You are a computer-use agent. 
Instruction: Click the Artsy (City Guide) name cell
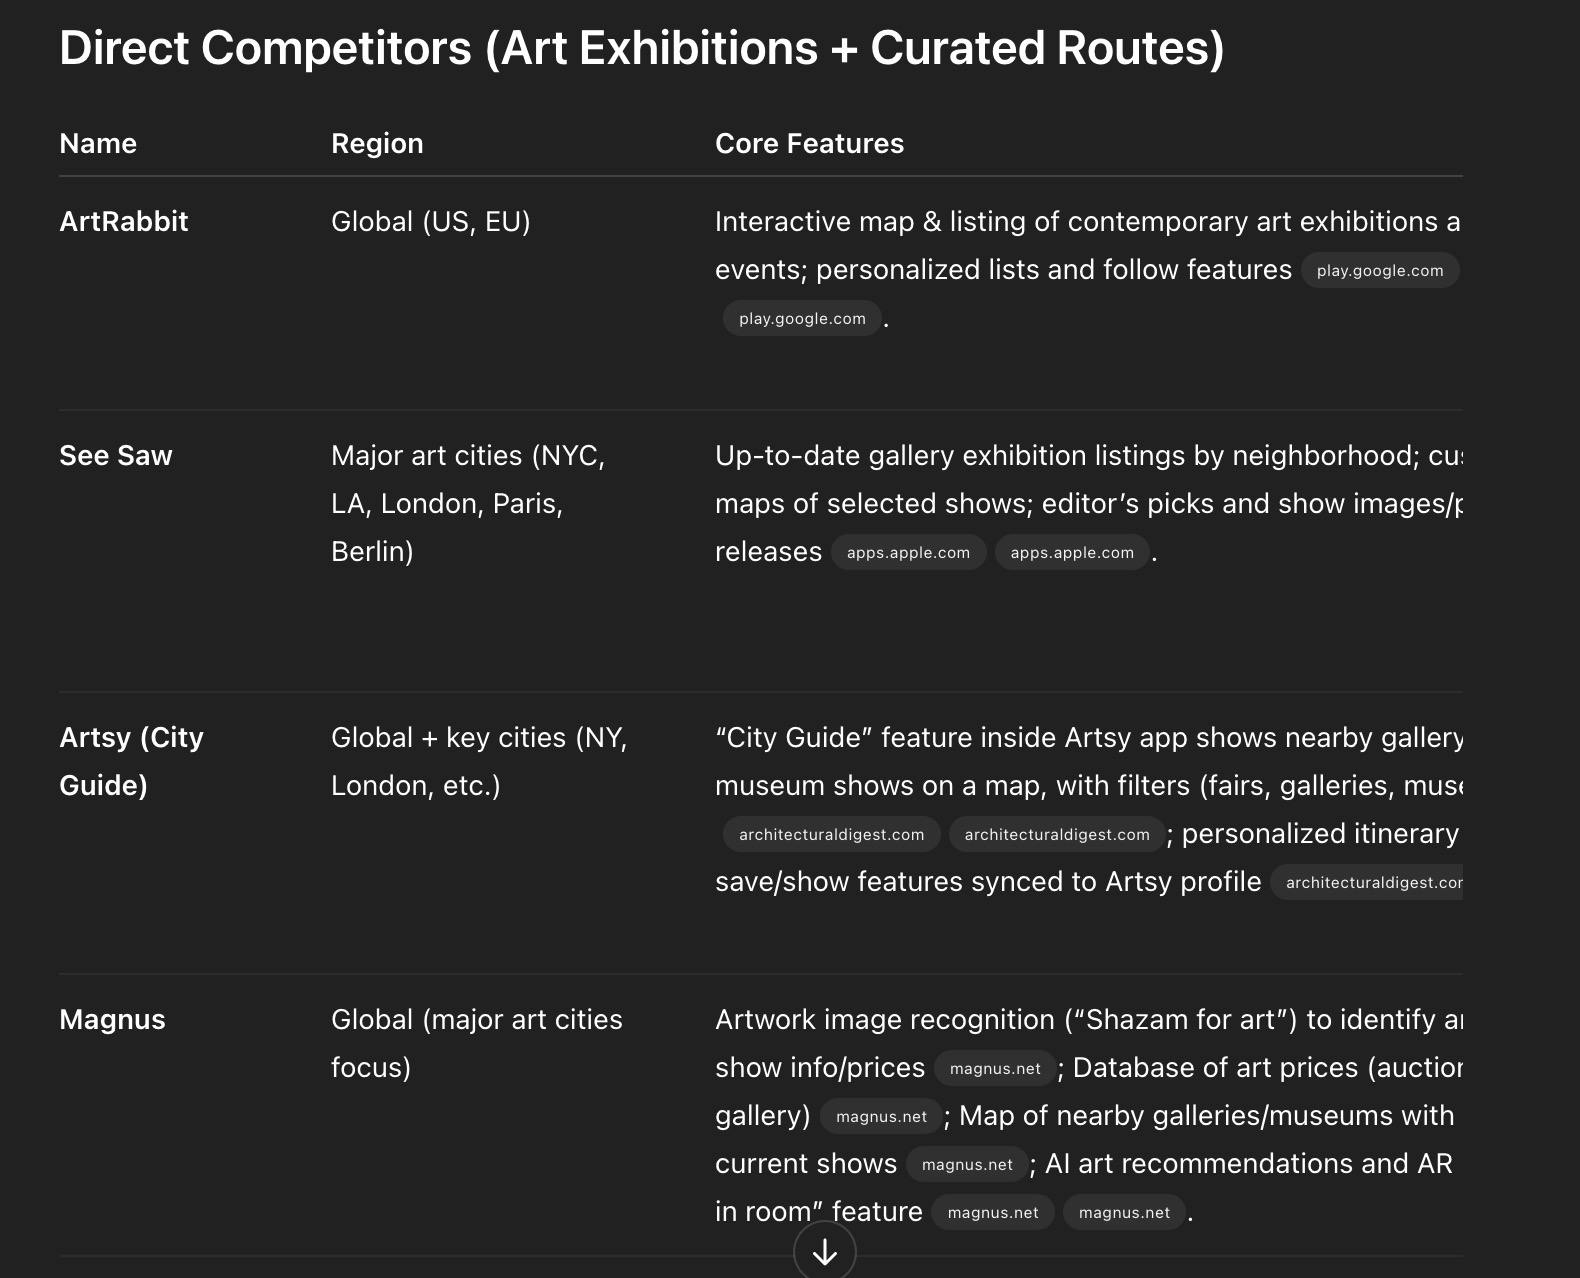point(132,761)
